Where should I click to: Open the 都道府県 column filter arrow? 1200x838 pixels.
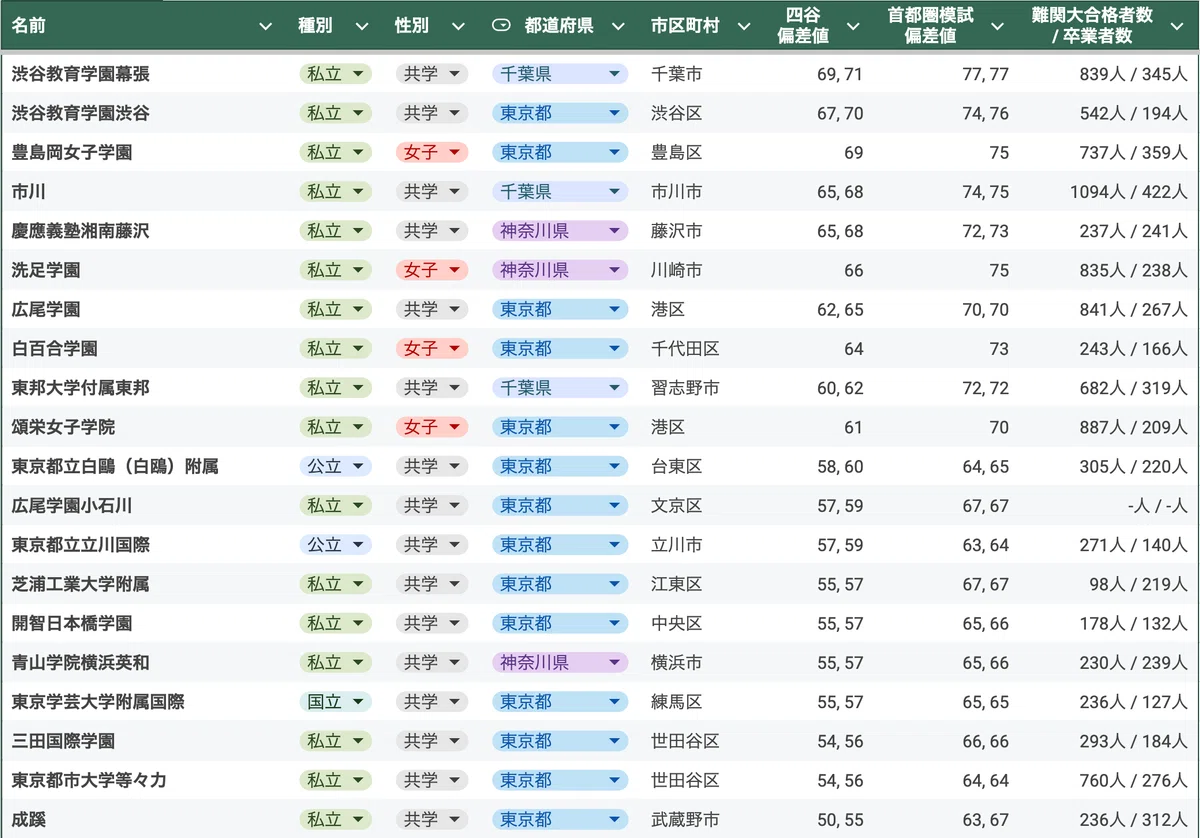click(x=618, y=27)
